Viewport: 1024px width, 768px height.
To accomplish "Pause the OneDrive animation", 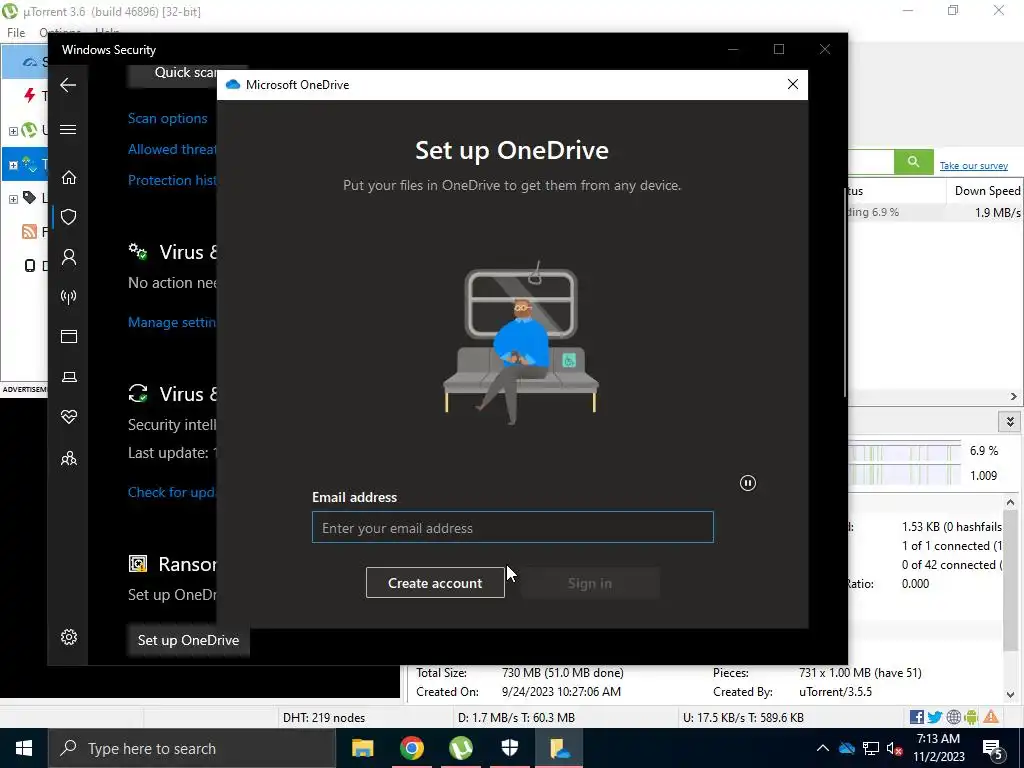I will [x=748, y=483].
